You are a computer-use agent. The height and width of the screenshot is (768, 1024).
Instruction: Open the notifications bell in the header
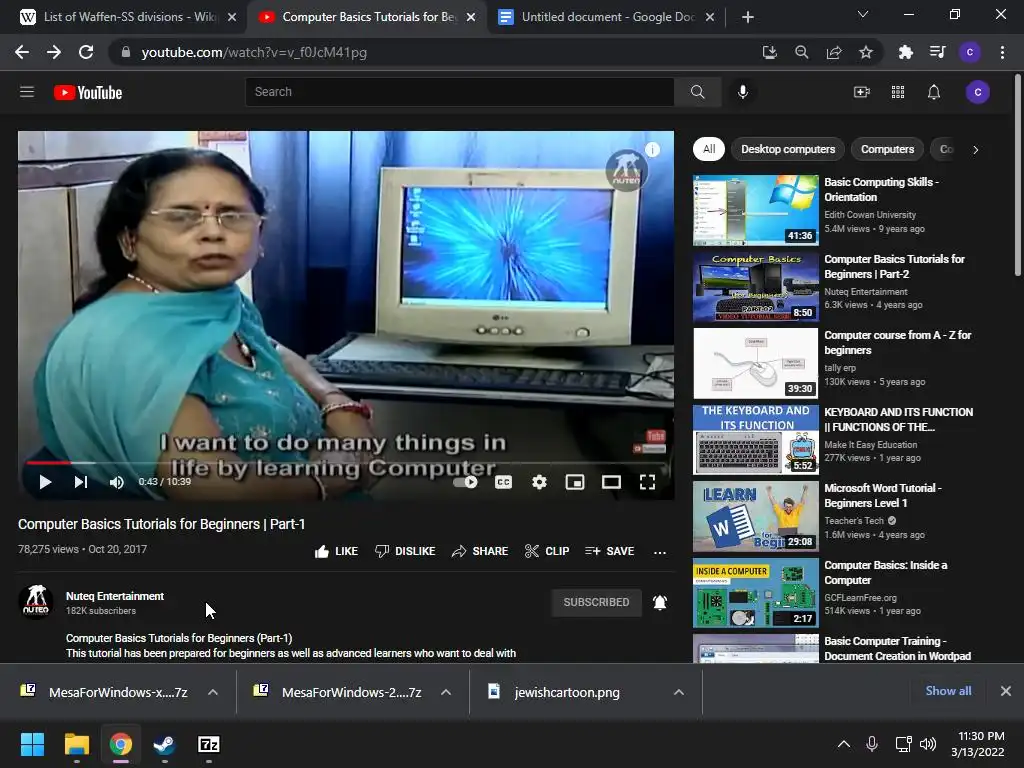click(934, 92)
